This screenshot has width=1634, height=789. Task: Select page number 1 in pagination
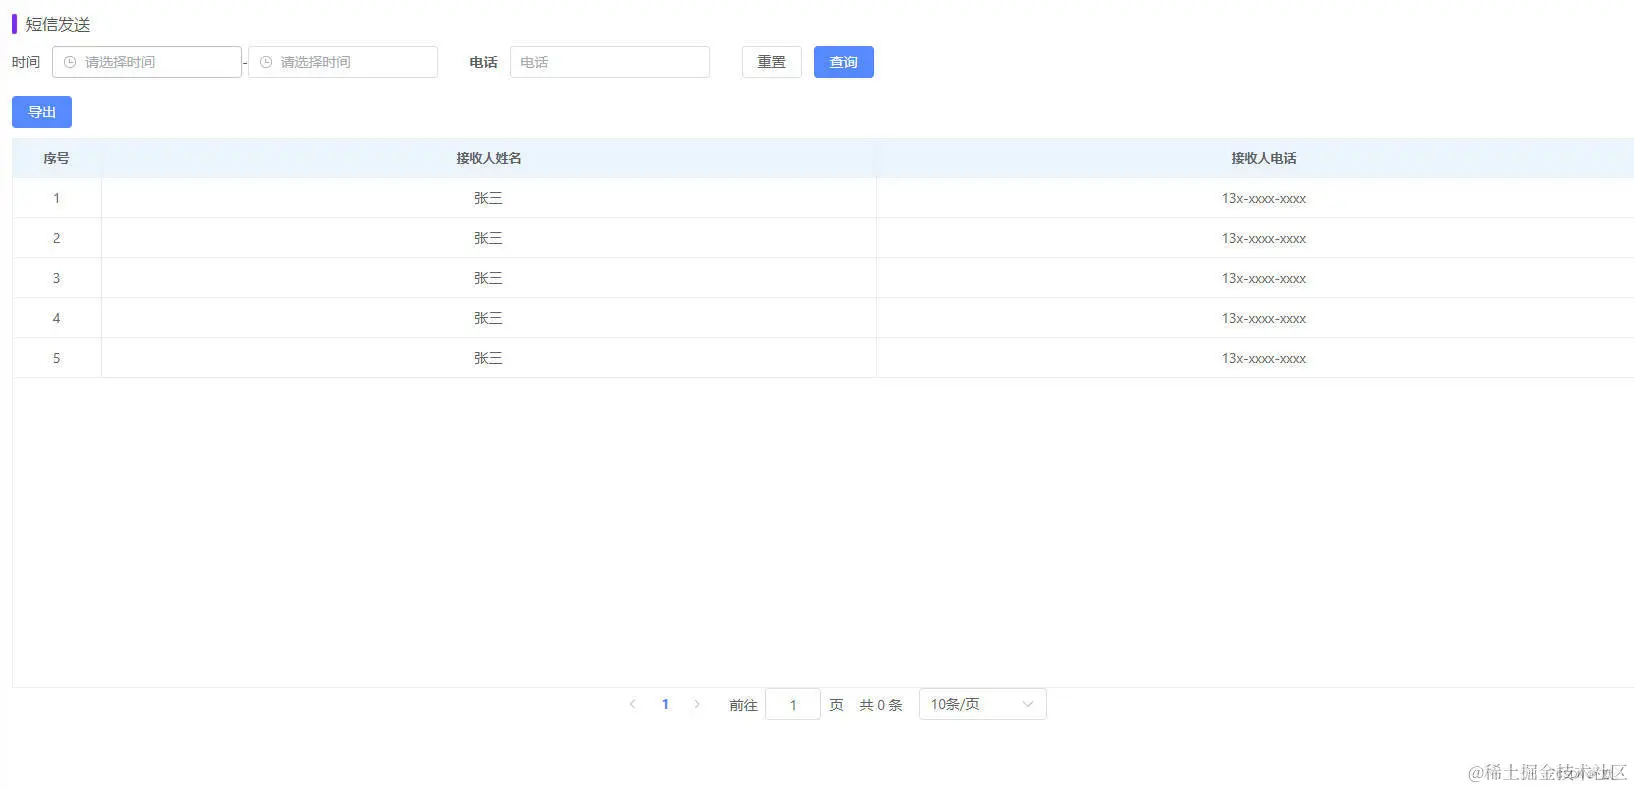pyautogui.click(x=665, y=704)
